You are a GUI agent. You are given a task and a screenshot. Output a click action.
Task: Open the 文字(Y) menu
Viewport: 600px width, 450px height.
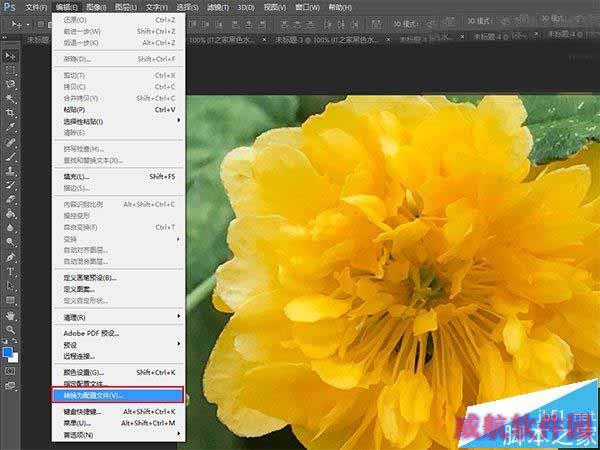click(x=157, y=7)
